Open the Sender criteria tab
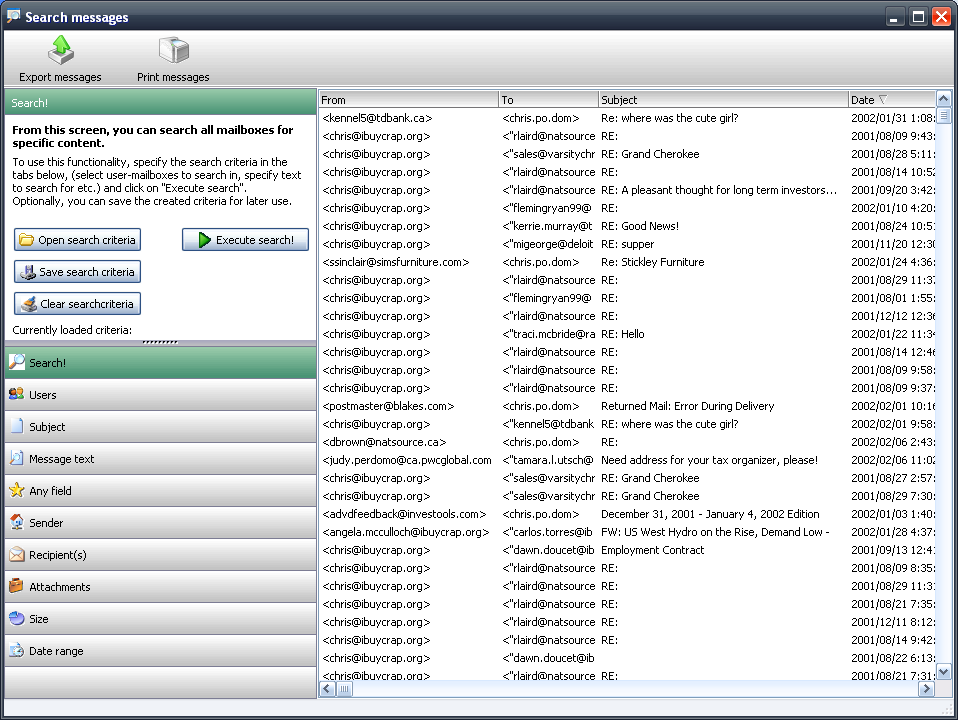The height and width of the screenshot is (720, 958). point(160,523)
